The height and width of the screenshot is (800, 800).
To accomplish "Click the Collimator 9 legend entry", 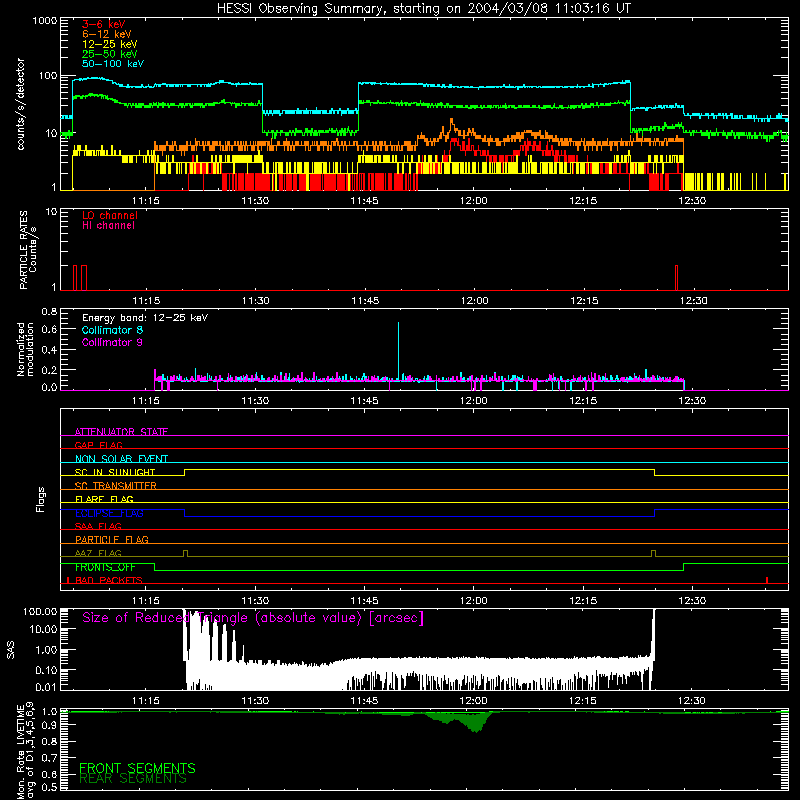I will (x=112, y=342).
